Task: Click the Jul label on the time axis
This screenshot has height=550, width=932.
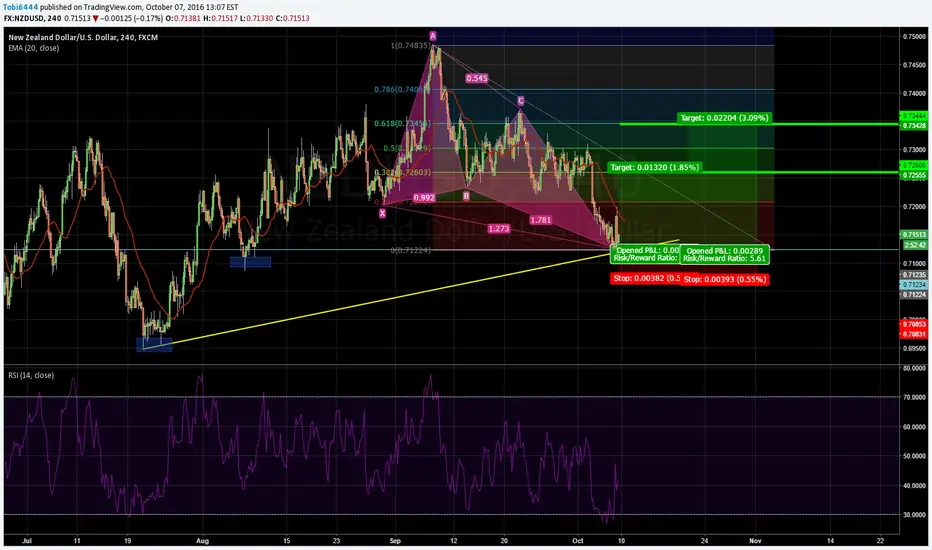Action: [26, 540]
